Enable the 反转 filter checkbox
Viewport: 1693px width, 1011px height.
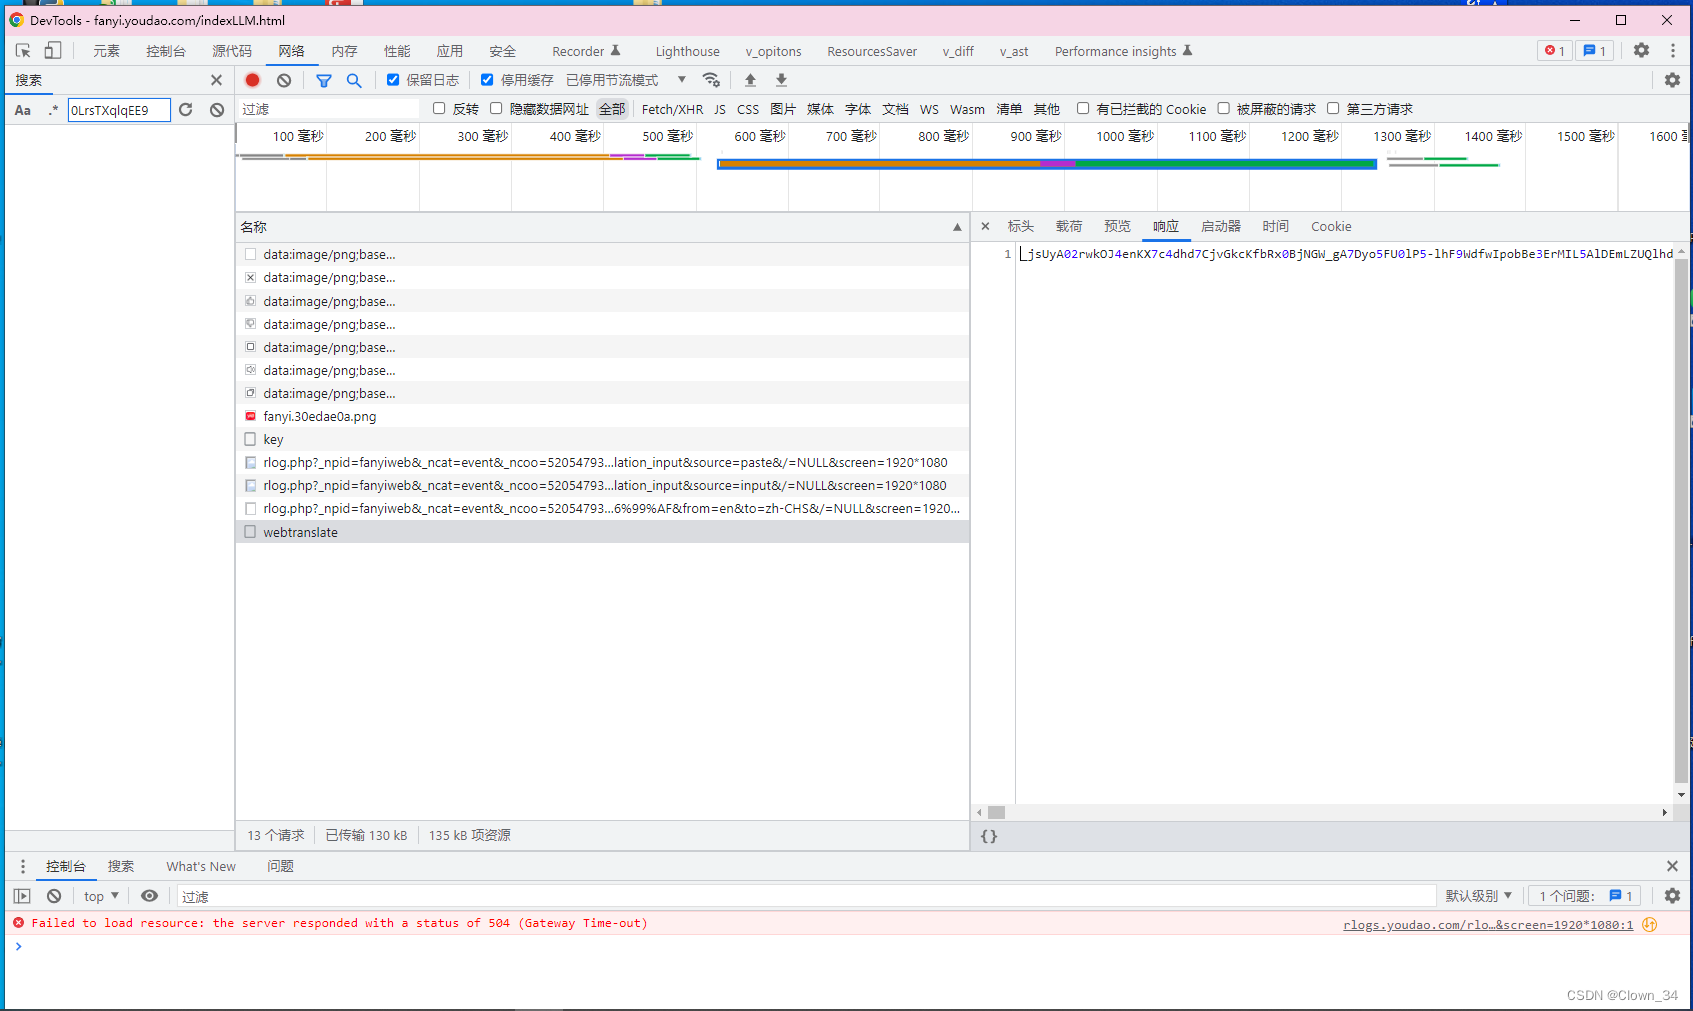(x=439, y=108)
